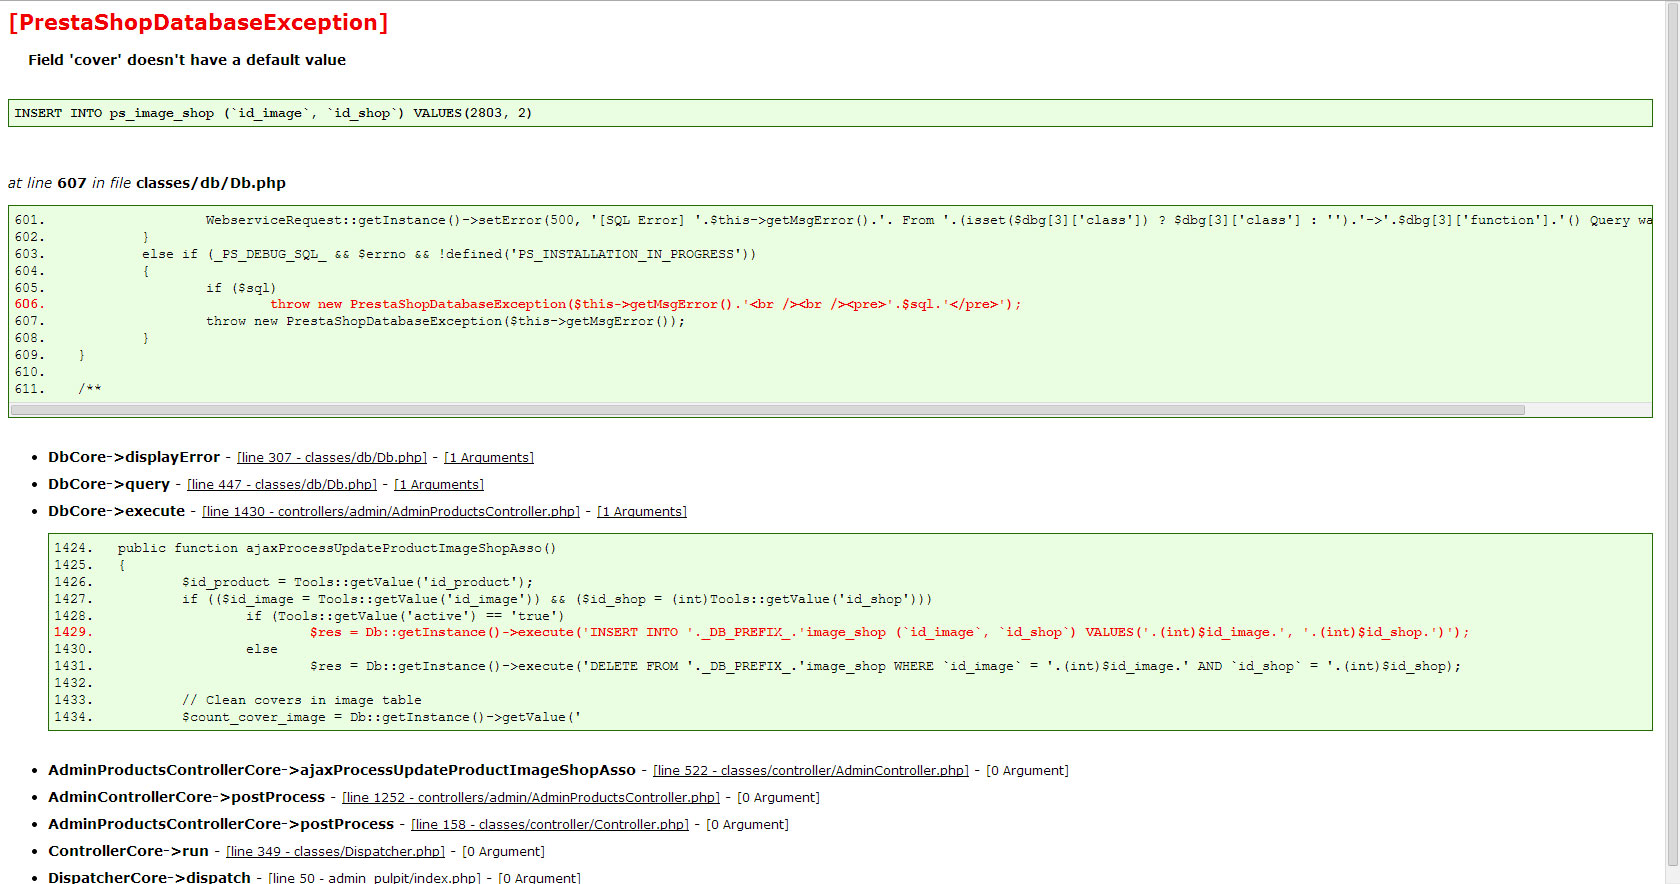Image resolution: width=1680 pixels, height=884 pixels.
Task: Click DispatcherCore->dispatch trace entry
Action: tap(149, 877)
